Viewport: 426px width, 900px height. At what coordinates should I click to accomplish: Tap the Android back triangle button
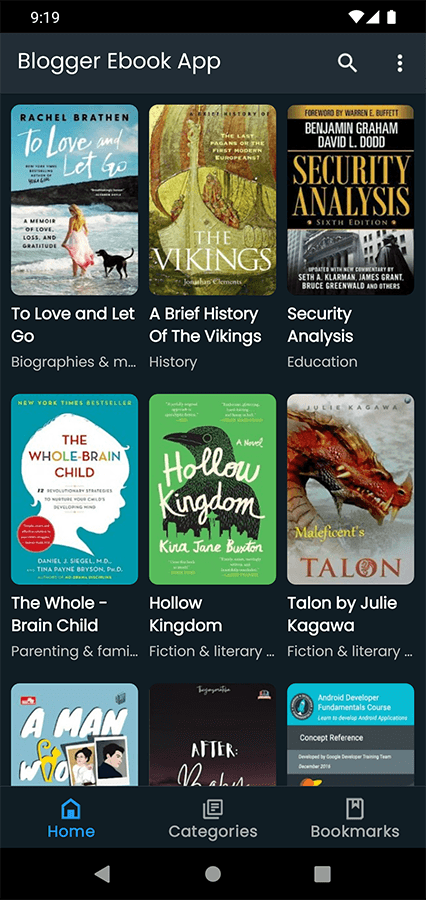[103, 874]
